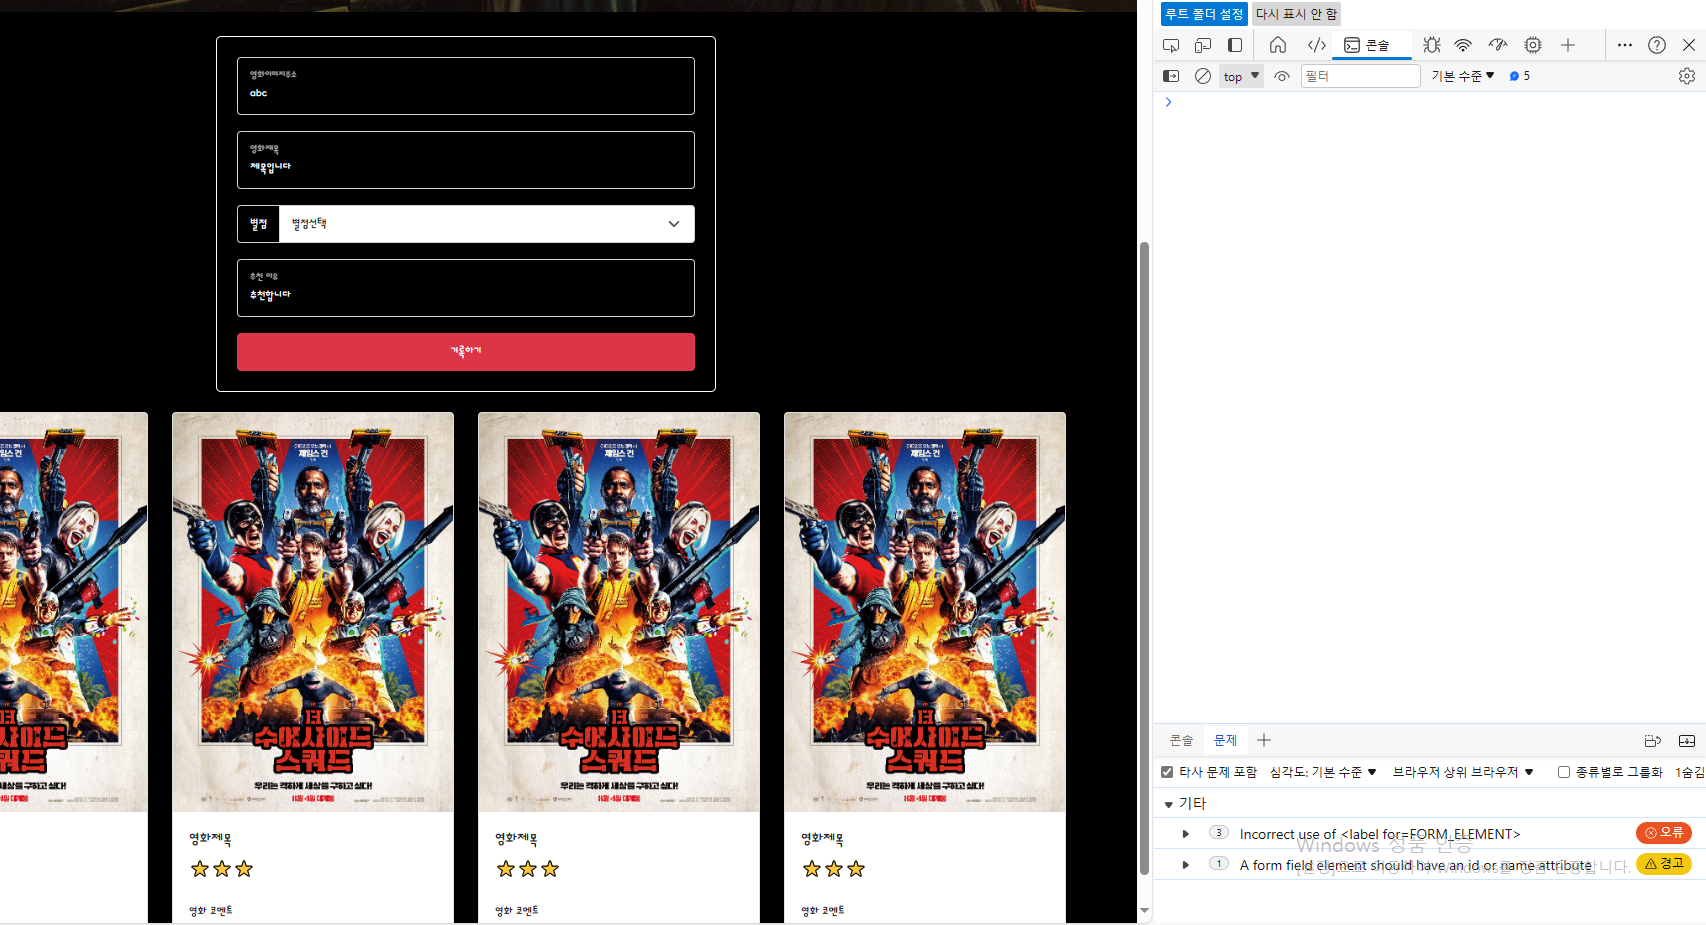Clear the console output
1706x925 pixels.
1203,76
